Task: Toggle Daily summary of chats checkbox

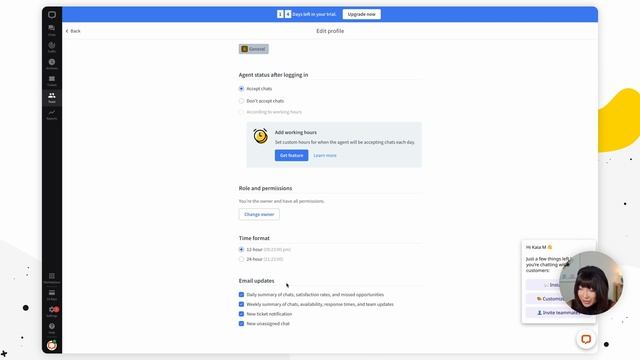Action: [x=241, y=295]
